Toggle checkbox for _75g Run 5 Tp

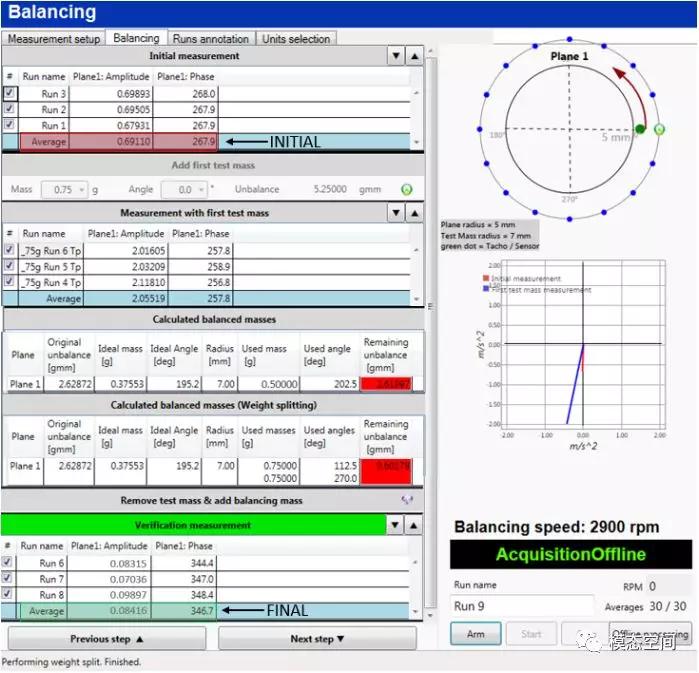click(x=10, y=266)
